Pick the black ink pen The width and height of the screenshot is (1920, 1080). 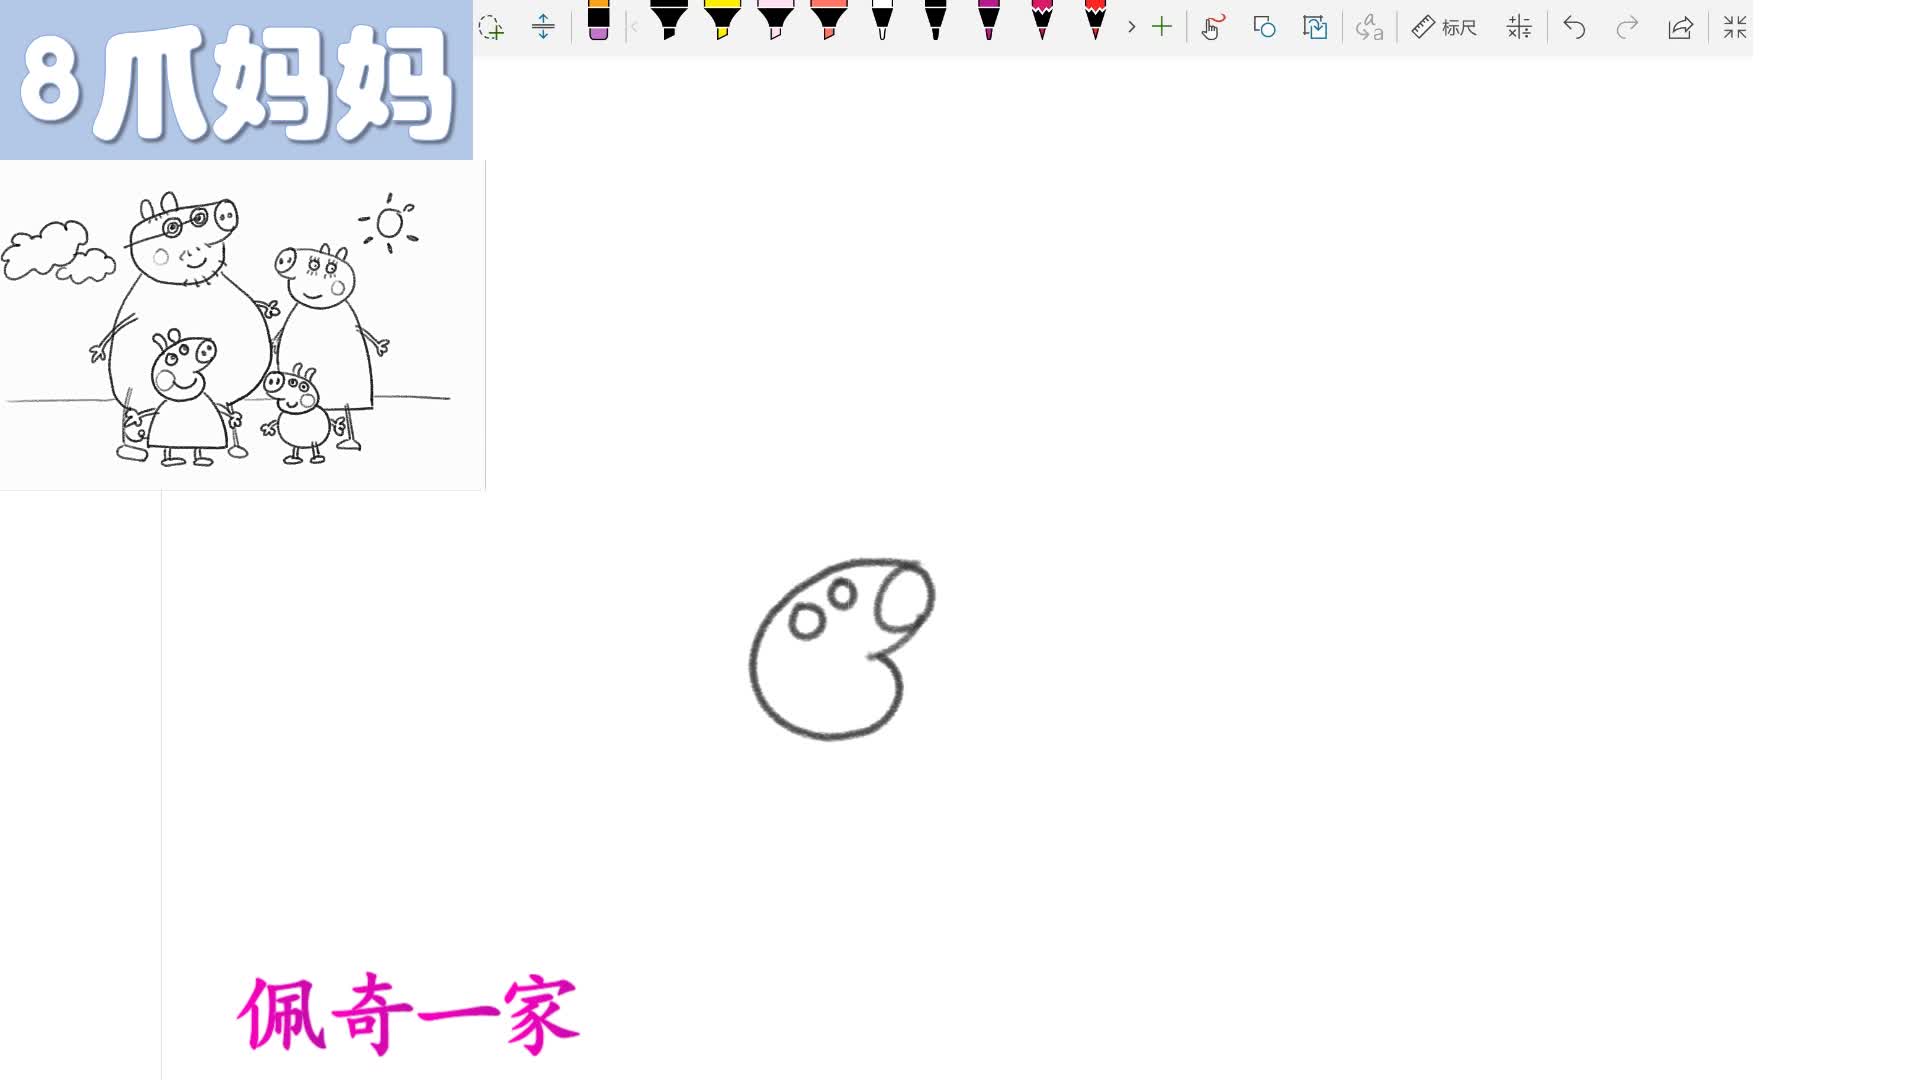(x=935, y=21)
